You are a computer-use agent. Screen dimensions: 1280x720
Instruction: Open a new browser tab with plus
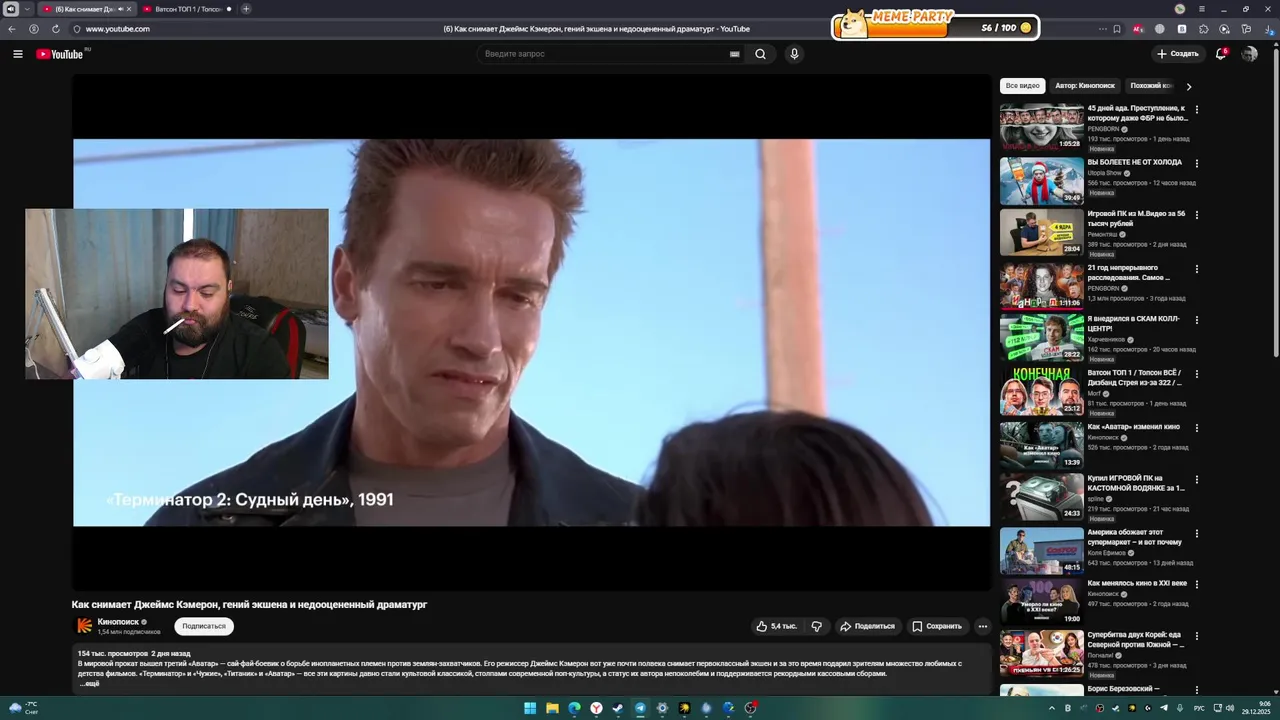pos(246,9)
